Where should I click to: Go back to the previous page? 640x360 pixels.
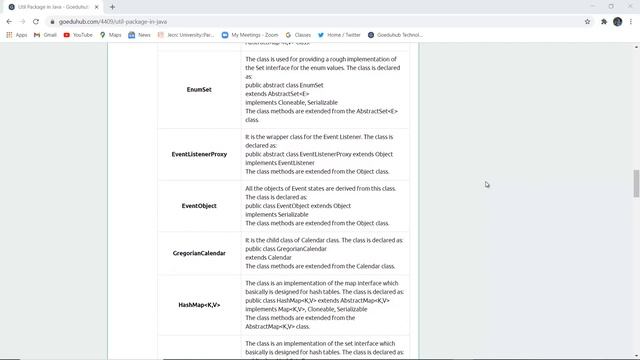(x=9, y=22)
